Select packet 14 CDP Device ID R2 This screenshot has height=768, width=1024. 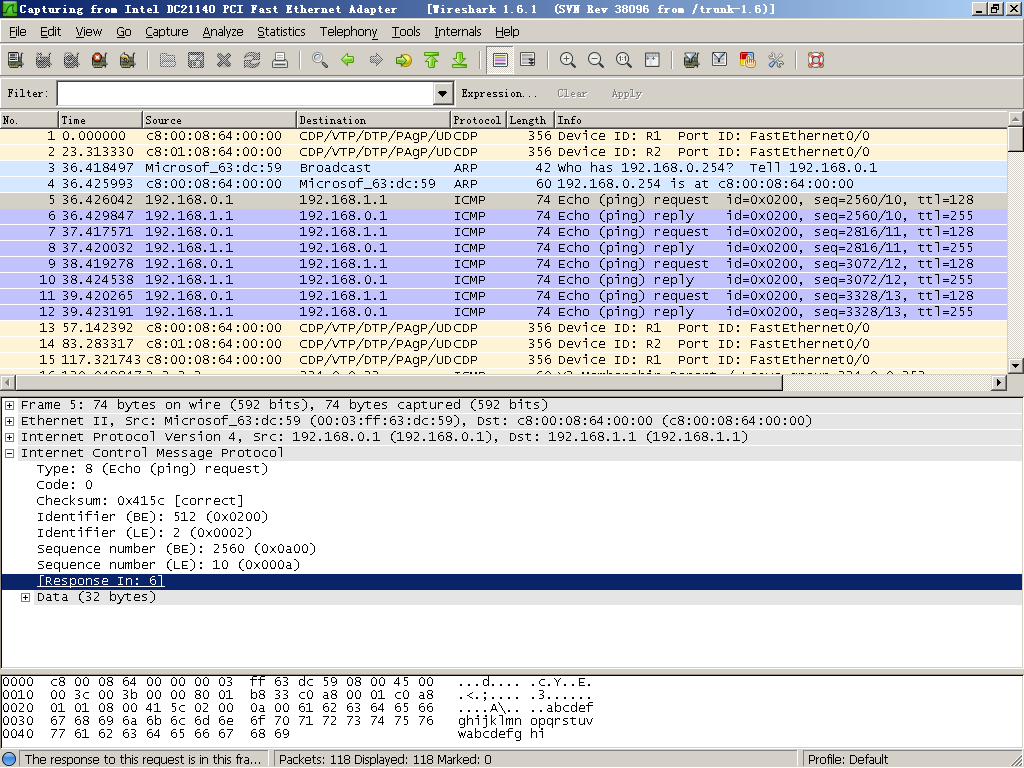(x=504, y=344)
